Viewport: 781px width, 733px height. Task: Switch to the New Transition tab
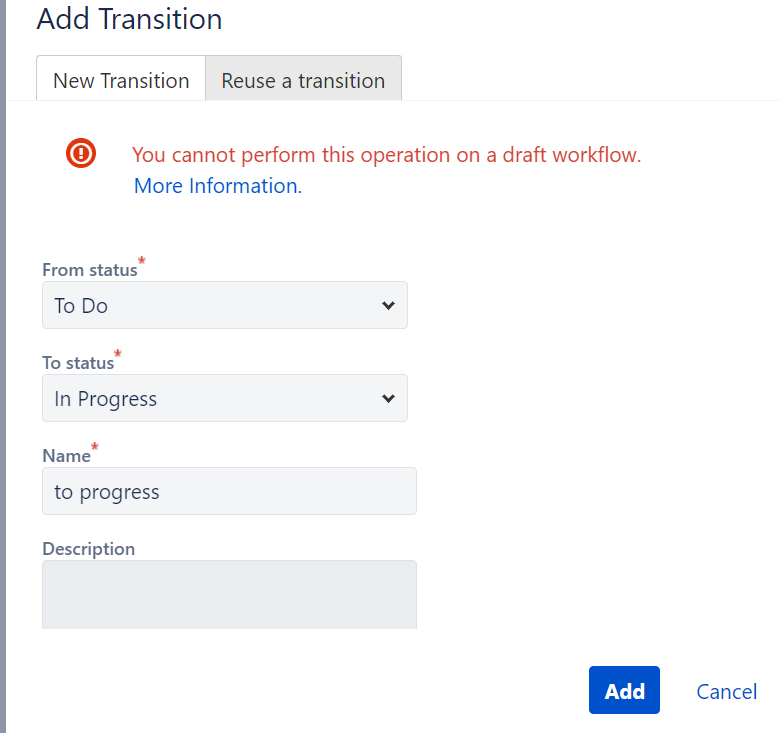[x=121, y=79]
